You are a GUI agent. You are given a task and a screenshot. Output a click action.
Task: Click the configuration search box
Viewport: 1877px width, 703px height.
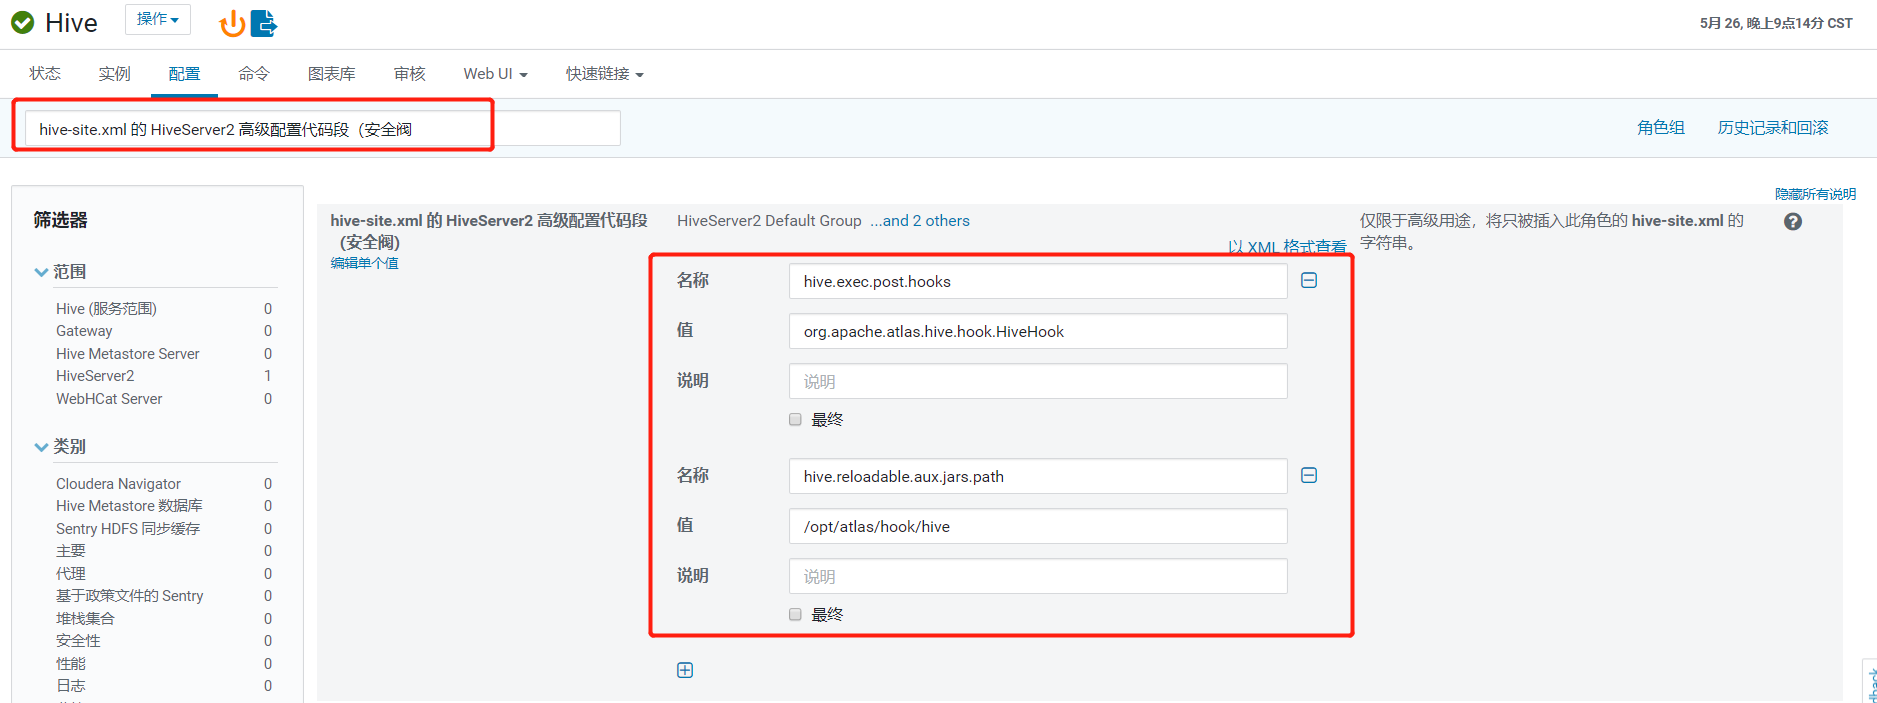322,129
